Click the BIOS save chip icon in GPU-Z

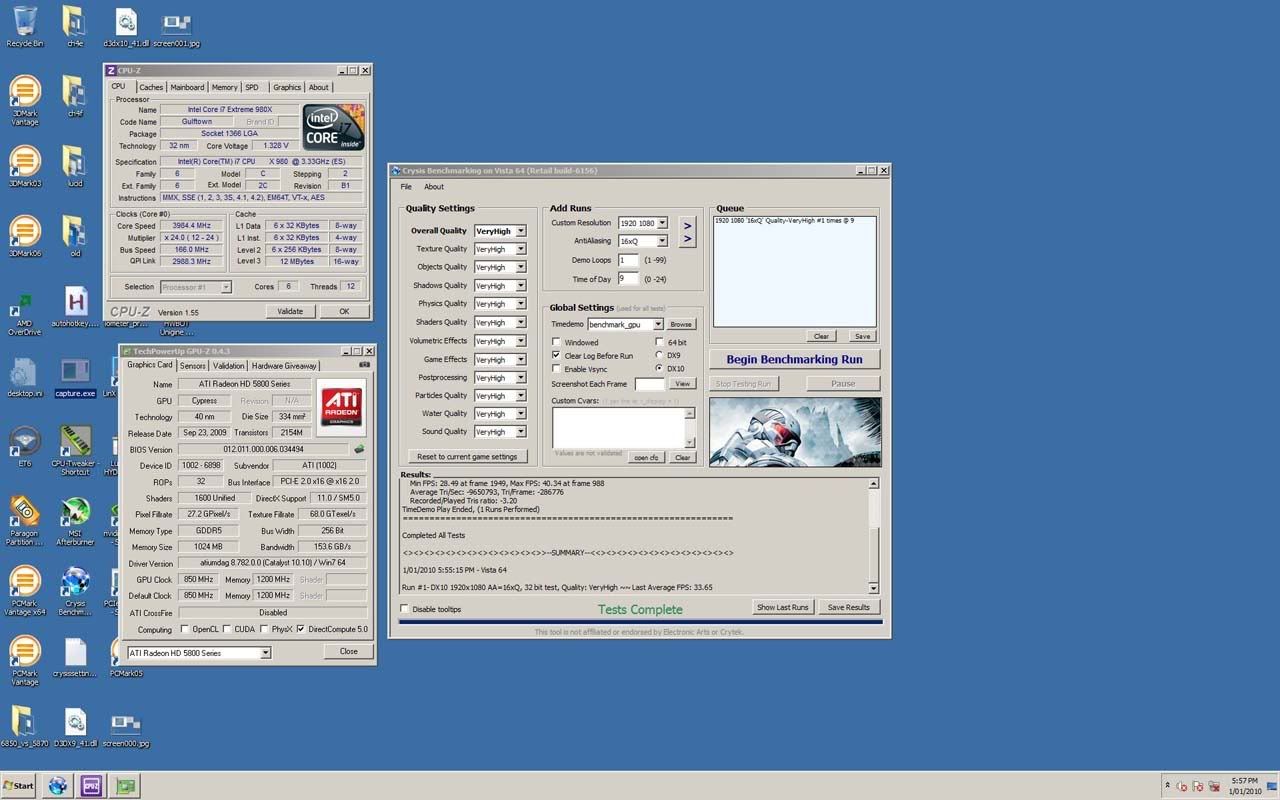[359, 450]
